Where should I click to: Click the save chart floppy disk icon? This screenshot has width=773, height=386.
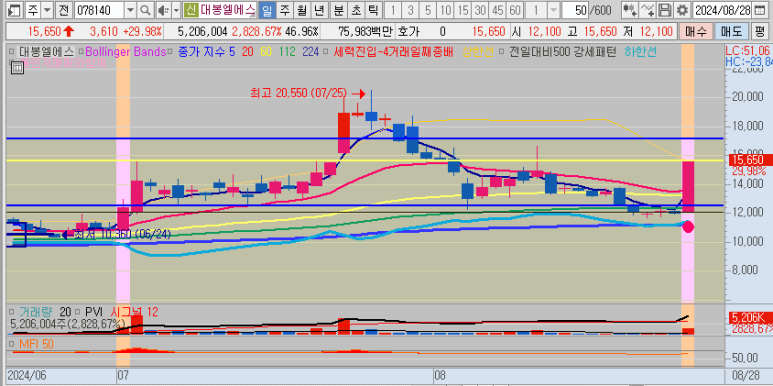[x=666, y=9]
